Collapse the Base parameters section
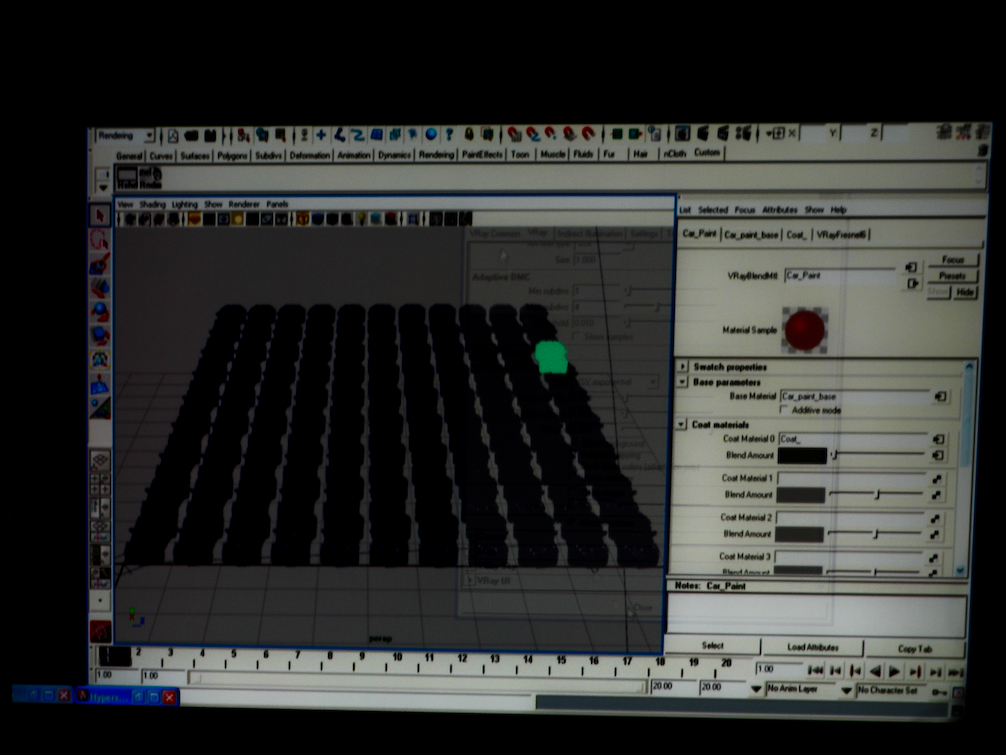Screen dimensions: 1006x755 (x=682, y=382)
